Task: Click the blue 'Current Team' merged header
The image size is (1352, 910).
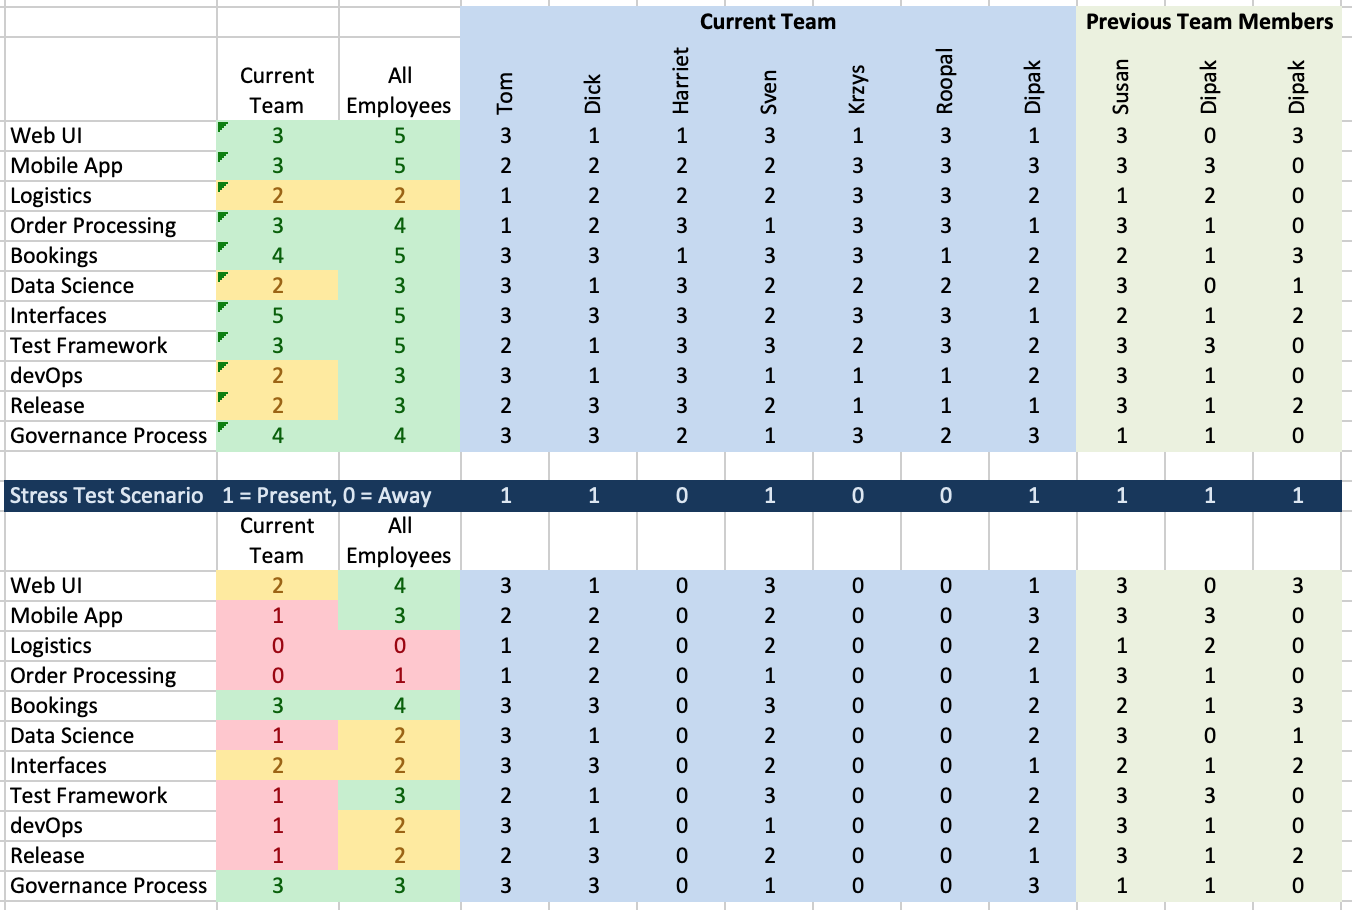Action: click(x=767, y=22)
